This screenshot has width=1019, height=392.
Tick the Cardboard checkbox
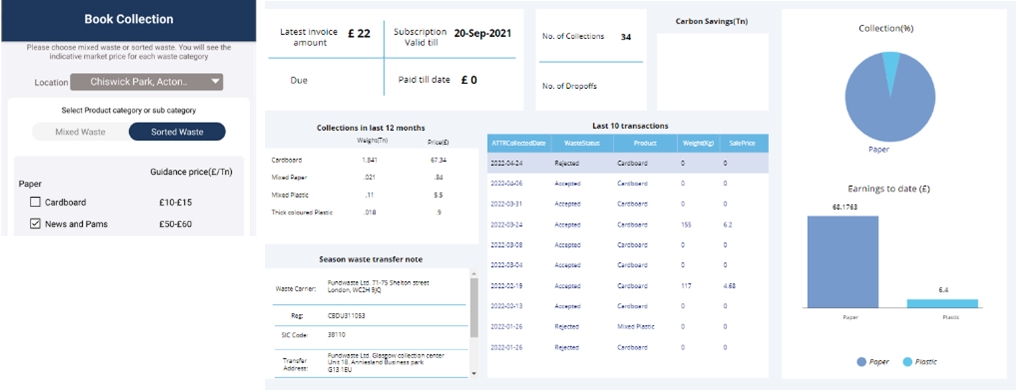[35, 203]
